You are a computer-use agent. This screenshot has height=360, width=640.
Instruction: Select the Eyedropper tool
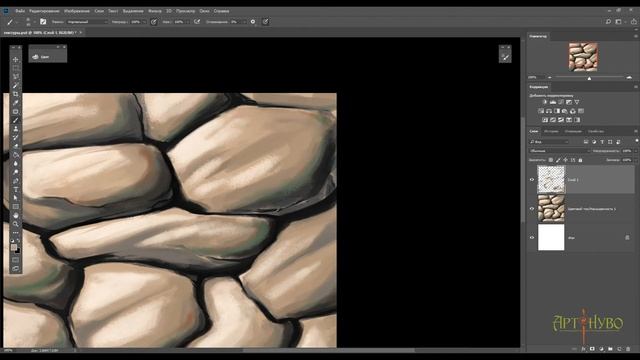tap(16, 103)
